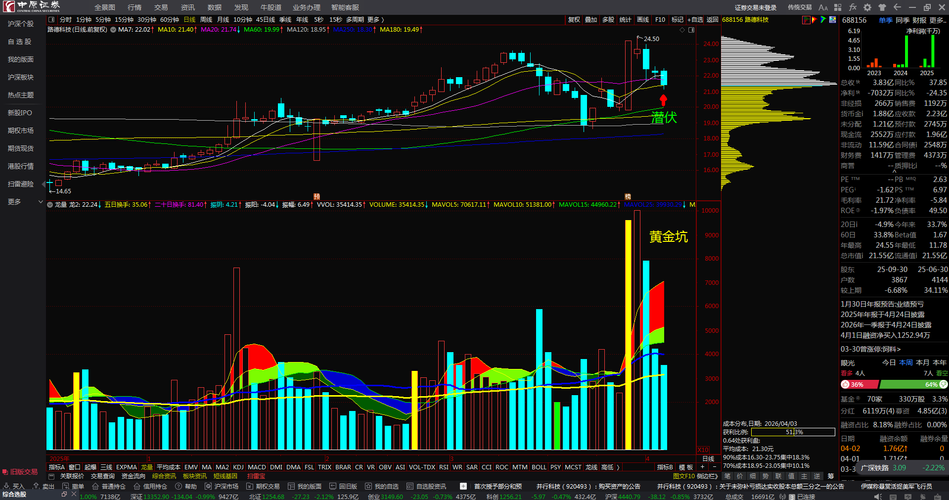Image resolution: width=949 pixels, height=500 pixels.
Task: Click the panel layout icon left of 分时
Action: 51,20
